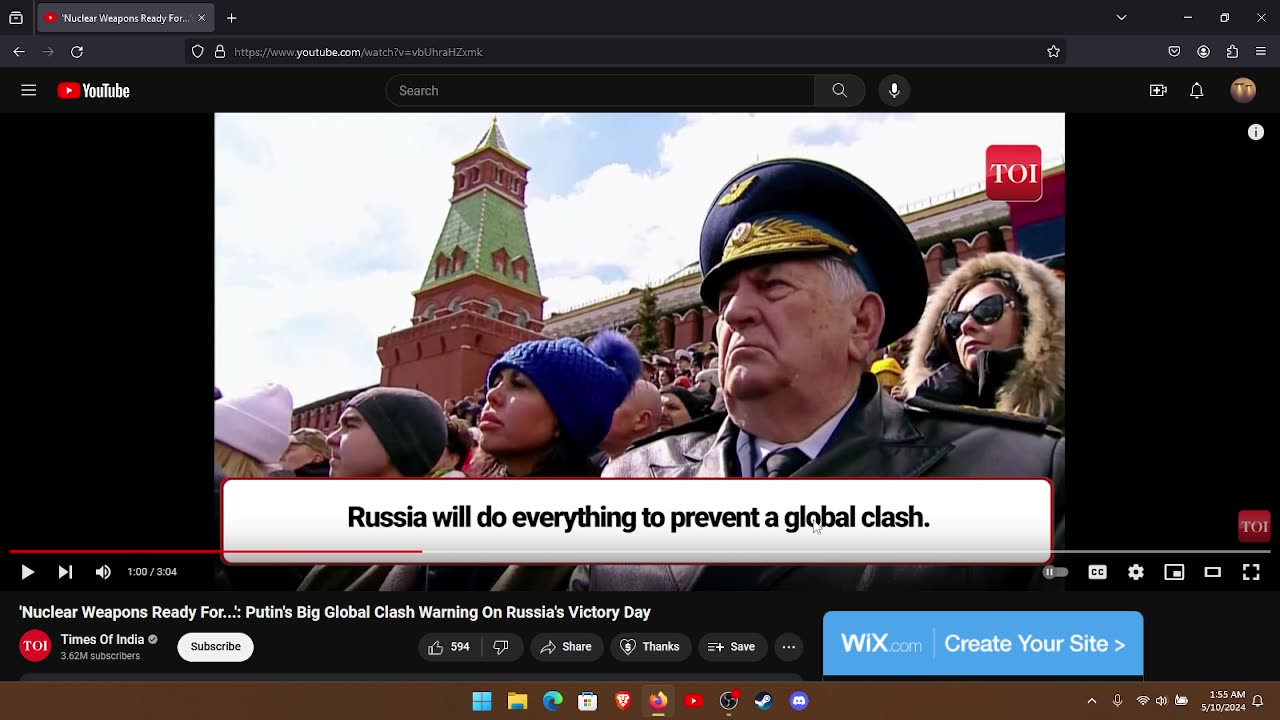Open Microsoft Store from taskbar
1280x720 pixels.
pos(588,701)
